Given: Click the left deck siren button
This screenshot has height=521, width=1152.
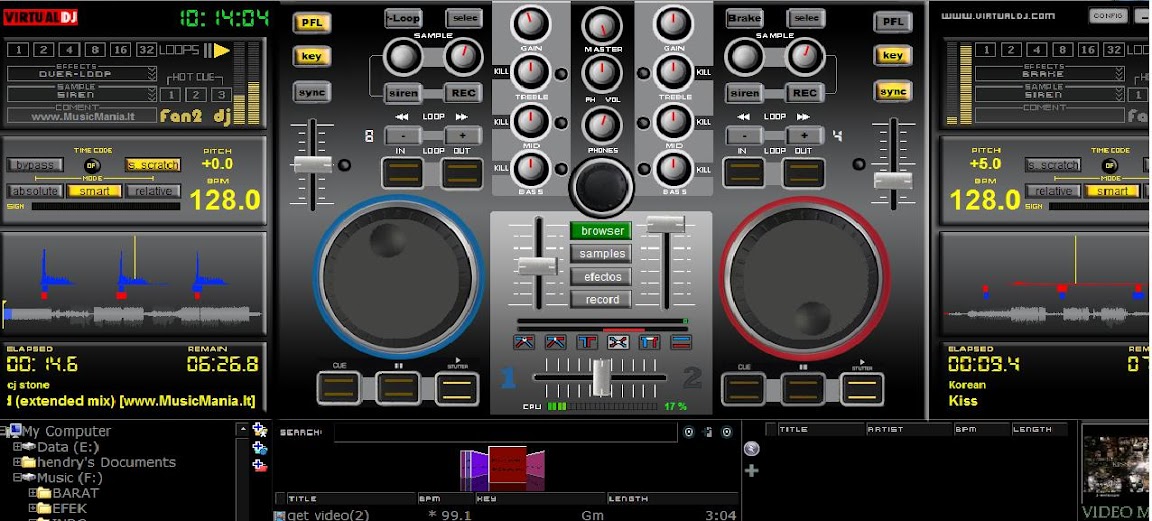Looking at the screenshot, I should (403, 93).
